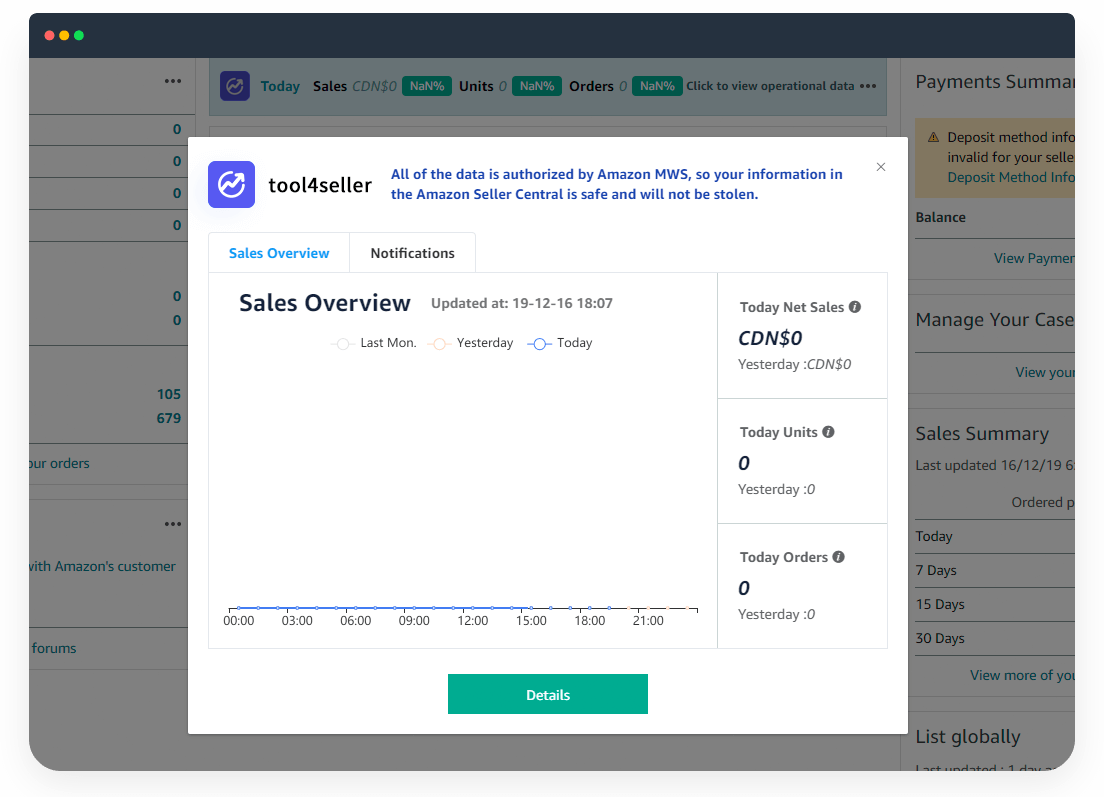Click the Payments Summary heading

click(995, 82)
